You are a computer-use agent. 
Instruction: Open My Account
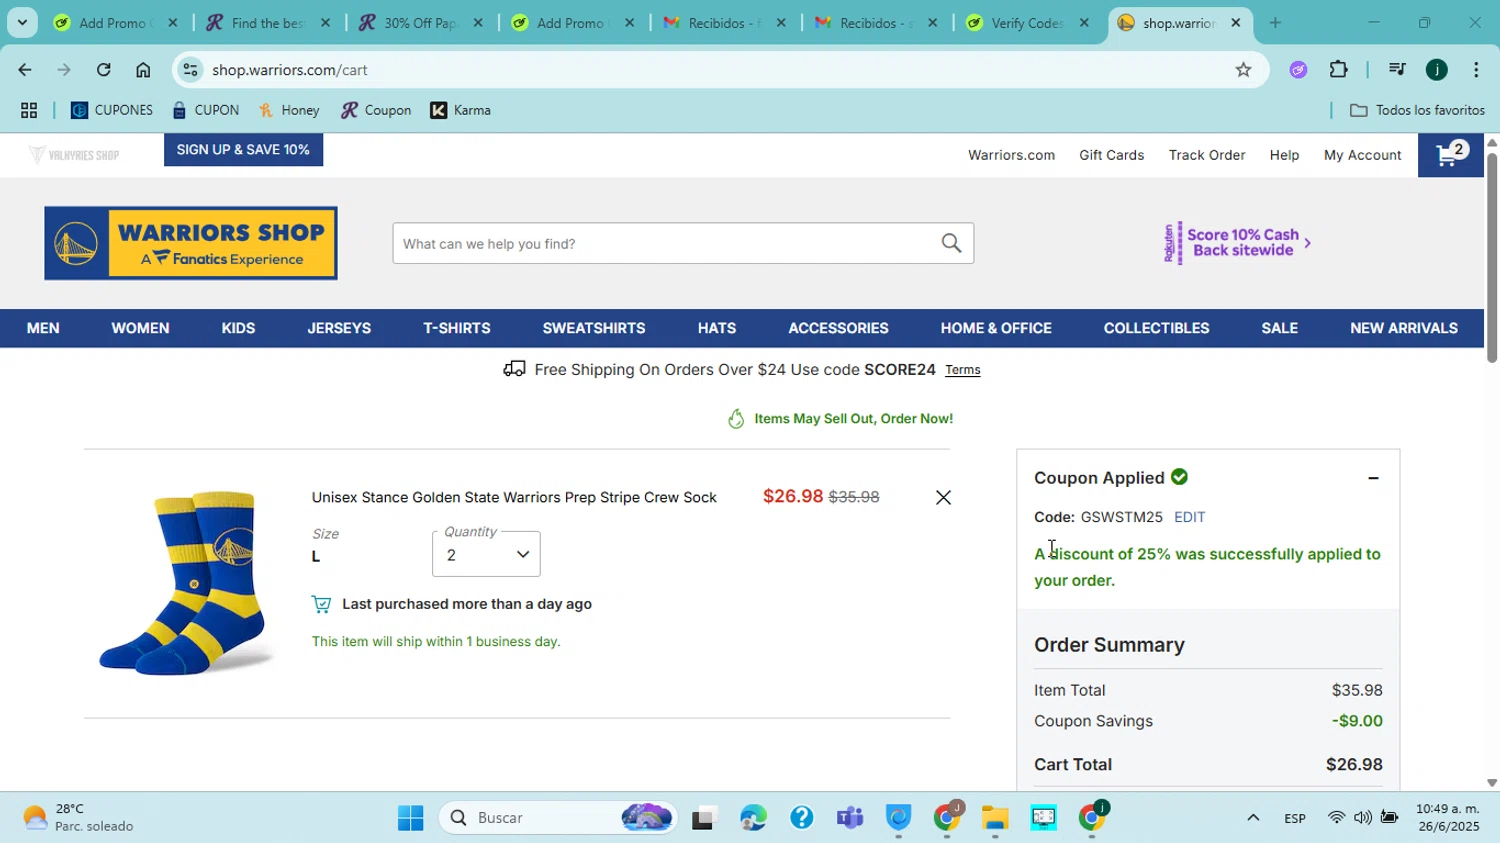1362,155
